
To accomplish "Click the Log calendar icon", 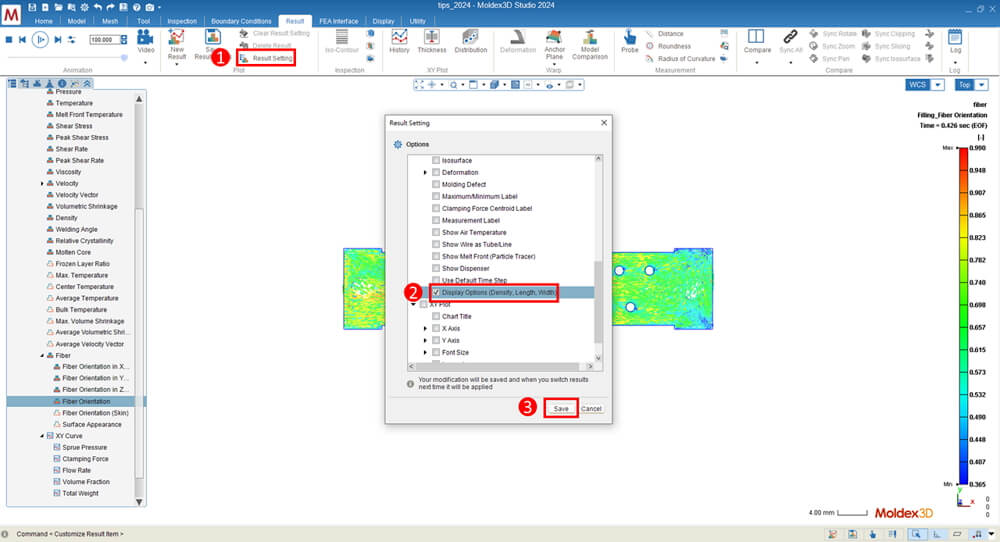I will [x=955, y=37].
